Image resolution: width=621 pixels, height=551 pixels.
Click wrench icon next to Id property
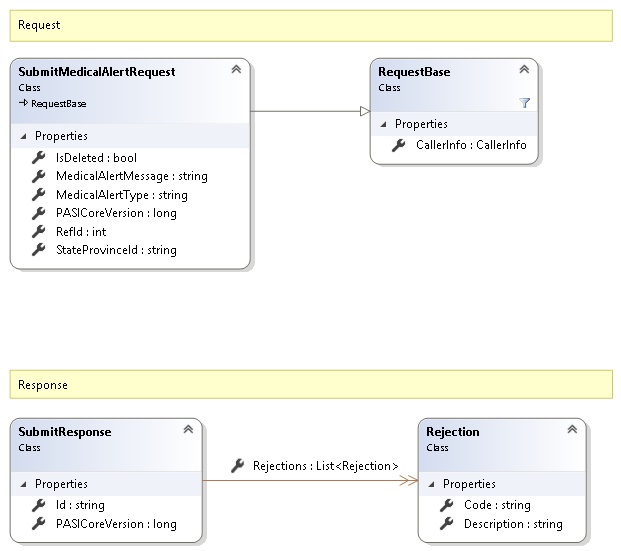[39, 506]
